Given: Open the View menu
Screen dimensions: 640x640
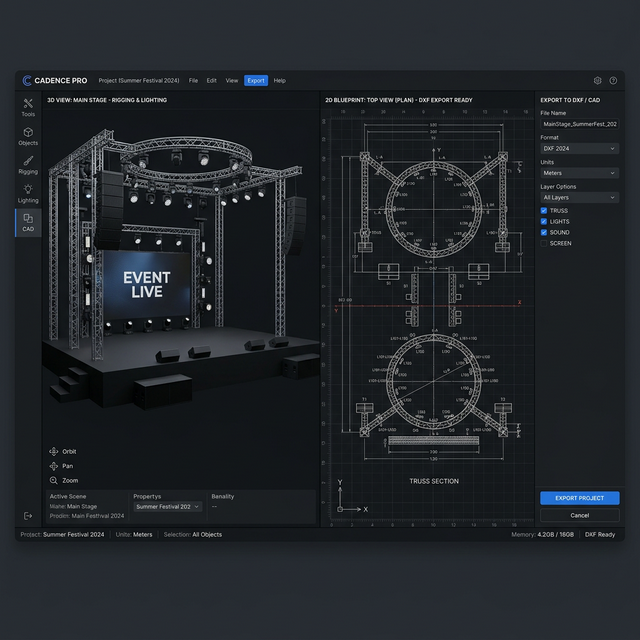Looking at the screenshot, I should point(232,80).
